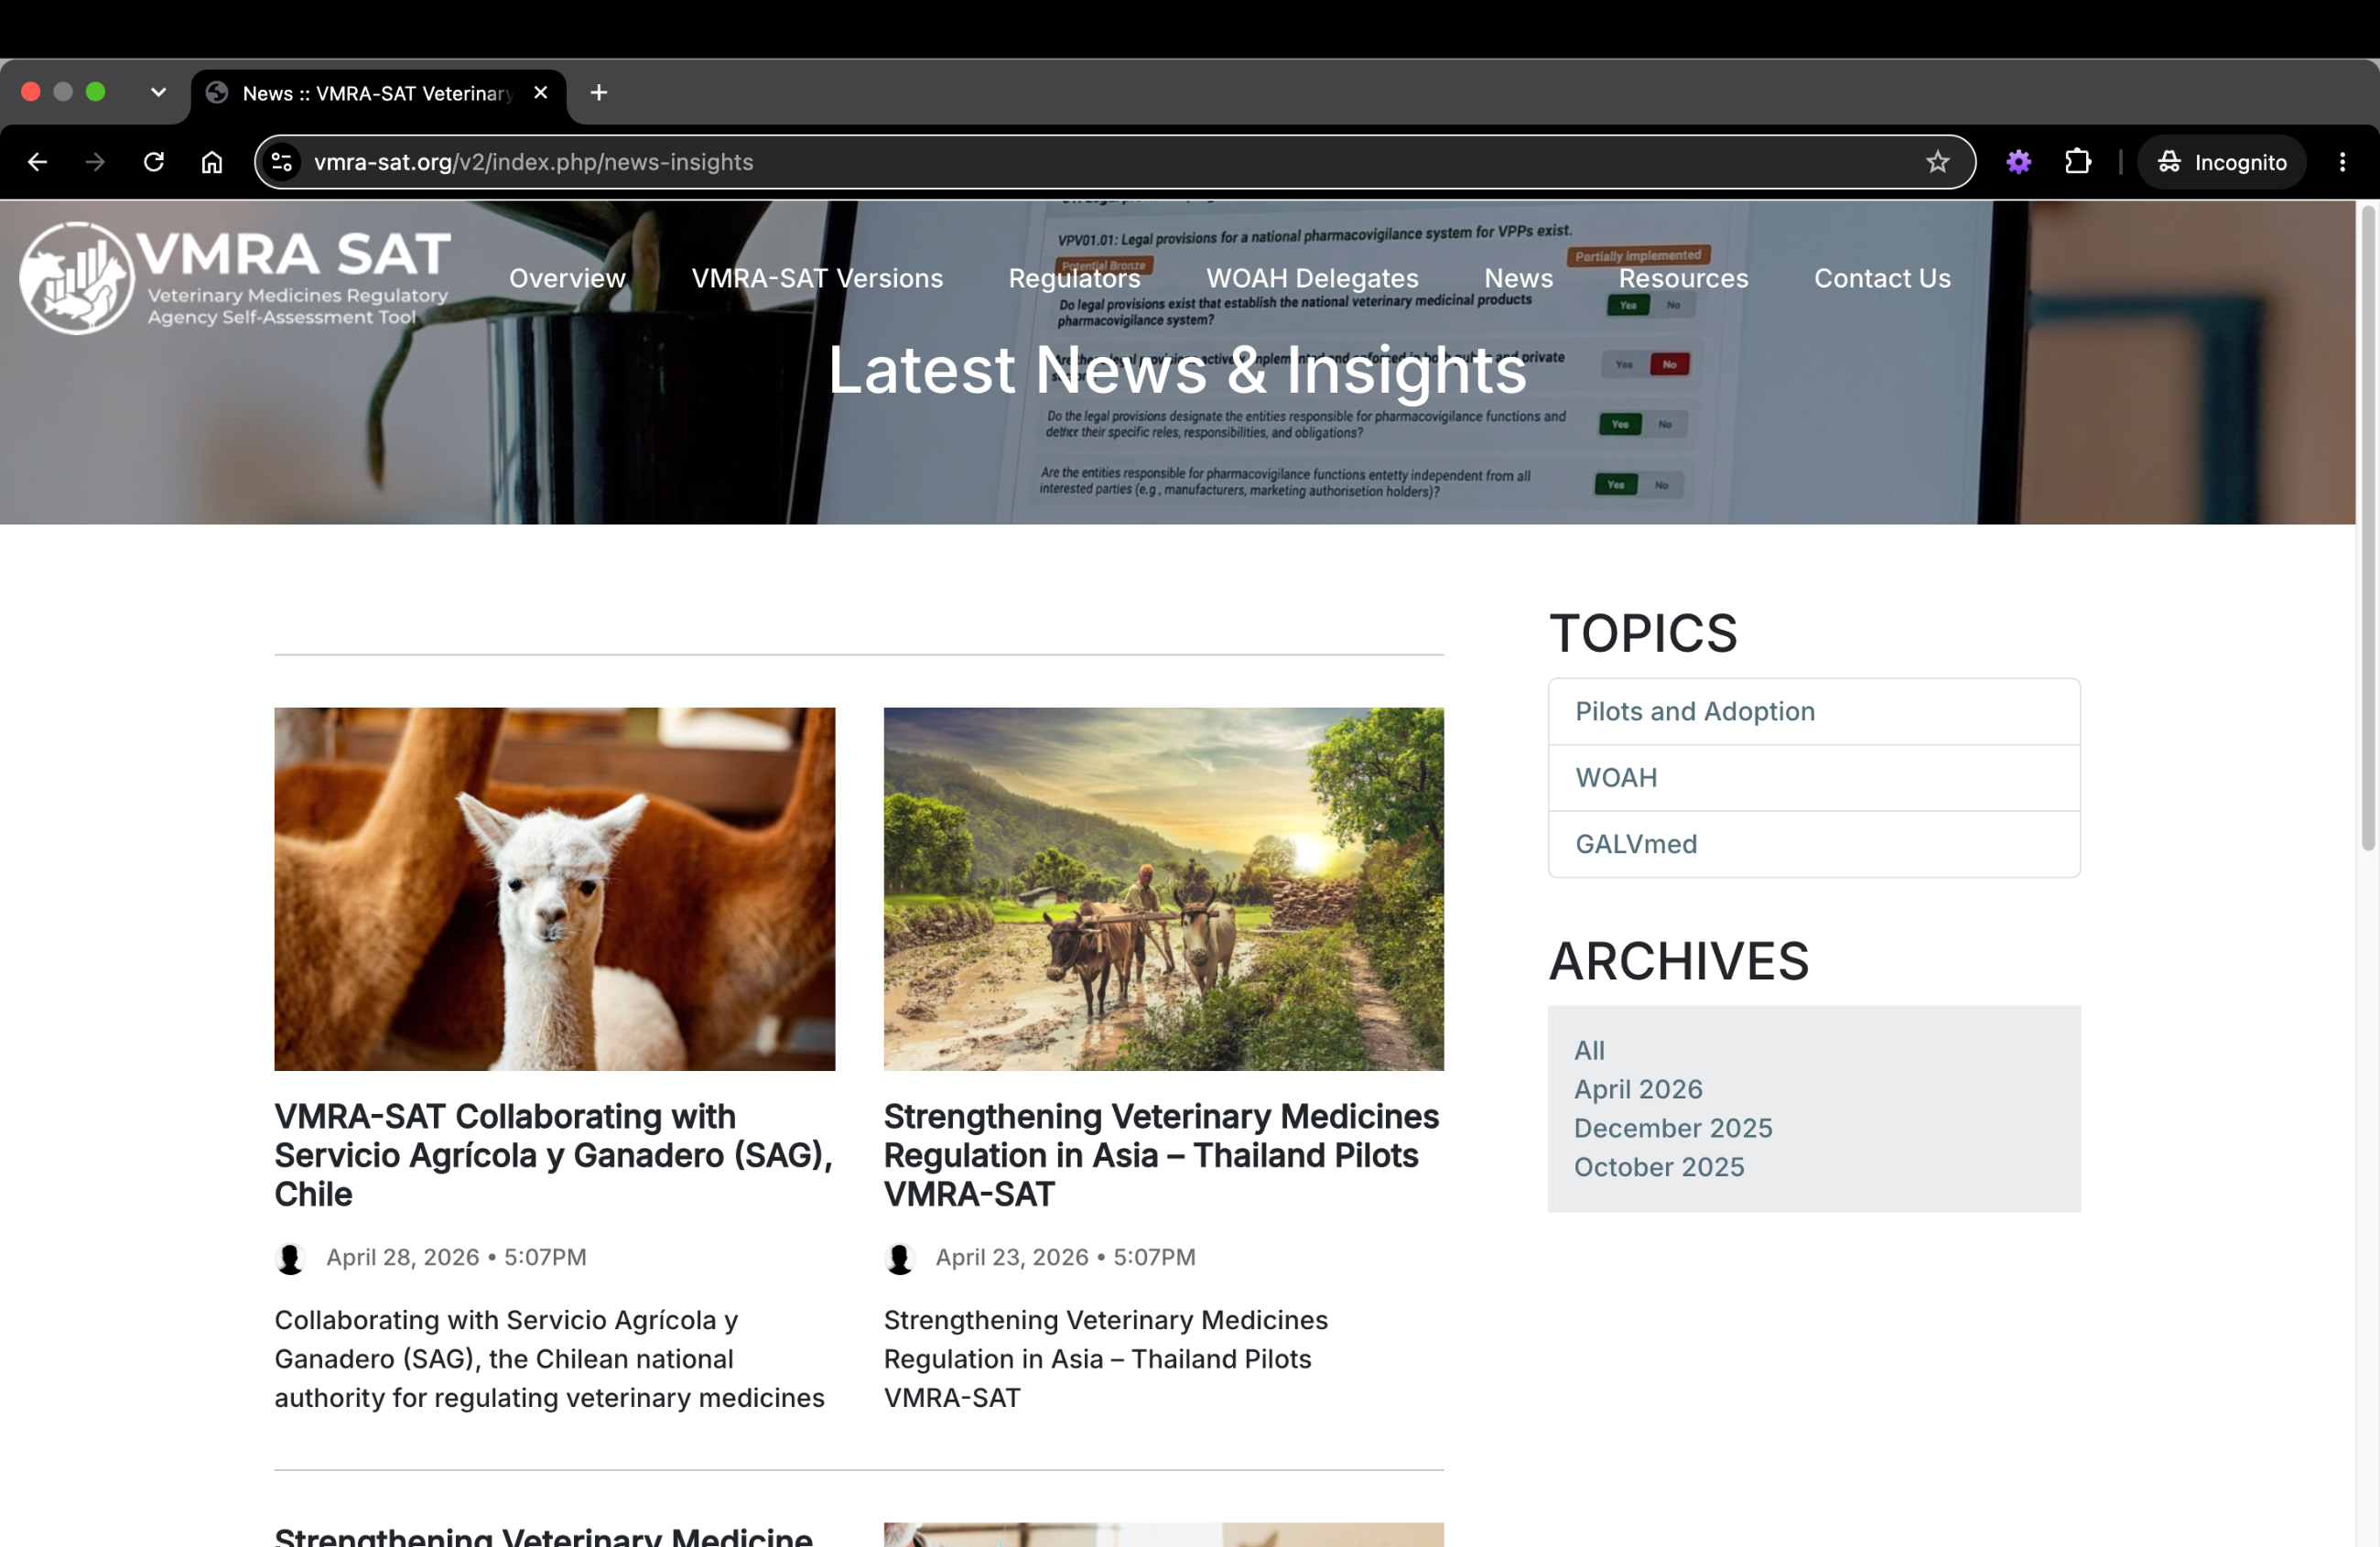Click the Latest News & Insights heading
Screen dimensions: 2380x1547
(1177, 370)
